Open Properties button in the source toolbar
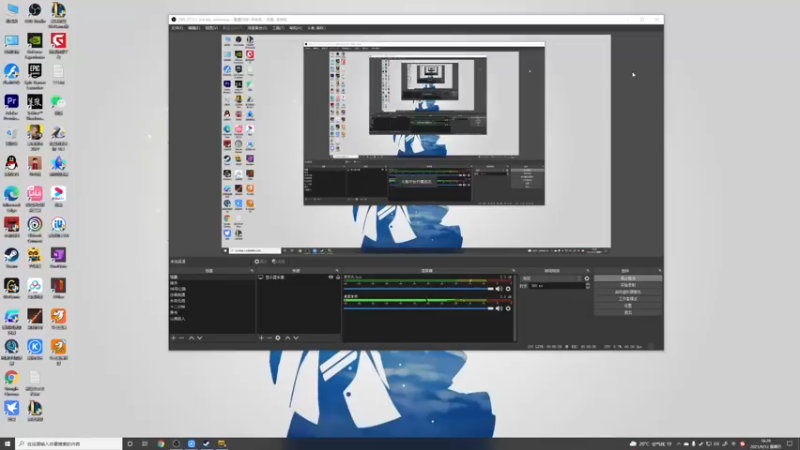The height and width of the screenshot is (450, 800). click(x=261, y=261)
